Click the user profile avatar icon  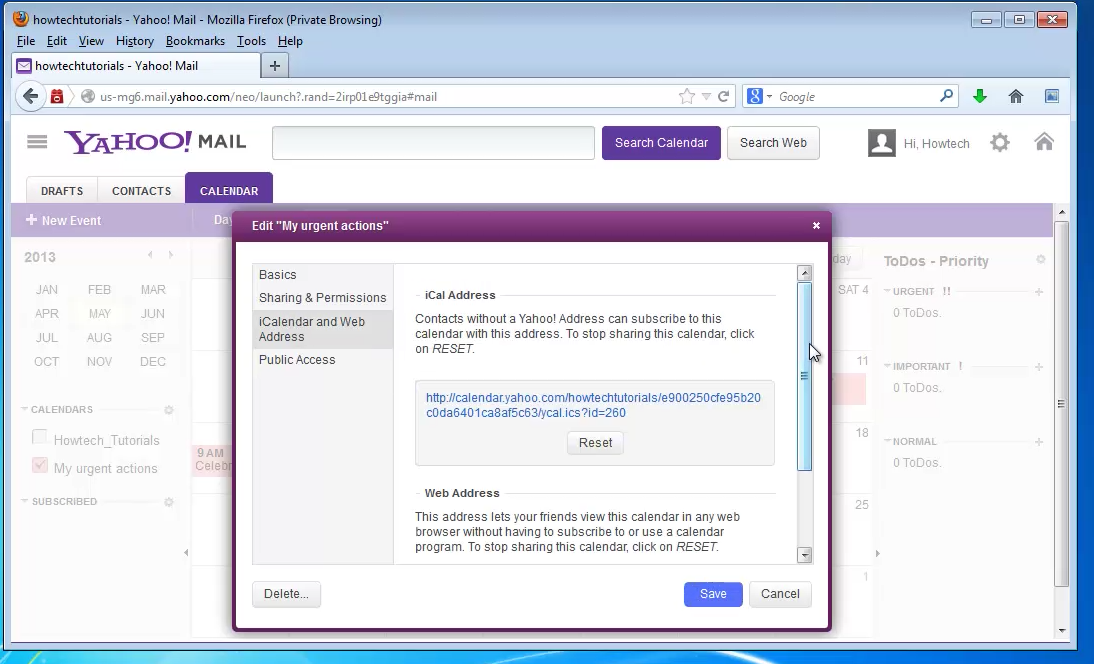(882, 143)
